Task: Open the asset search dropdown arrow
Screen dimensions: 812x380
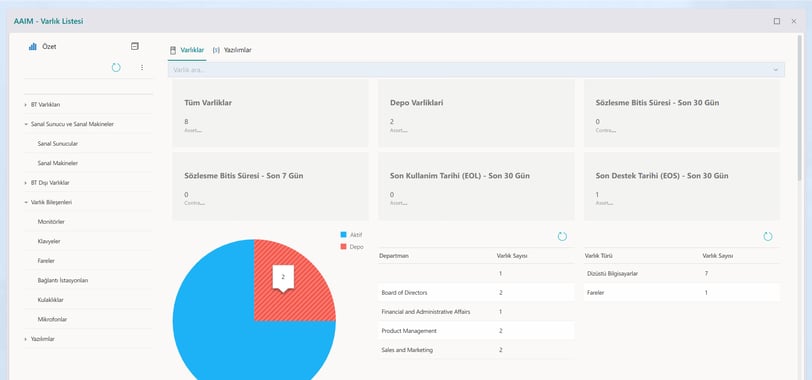Action: 775,70
